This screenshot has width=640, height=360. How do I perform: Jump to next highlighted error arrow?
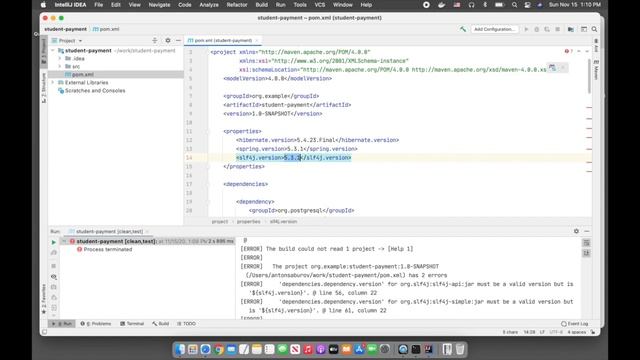pyautogui.click(x=587, y=51)
